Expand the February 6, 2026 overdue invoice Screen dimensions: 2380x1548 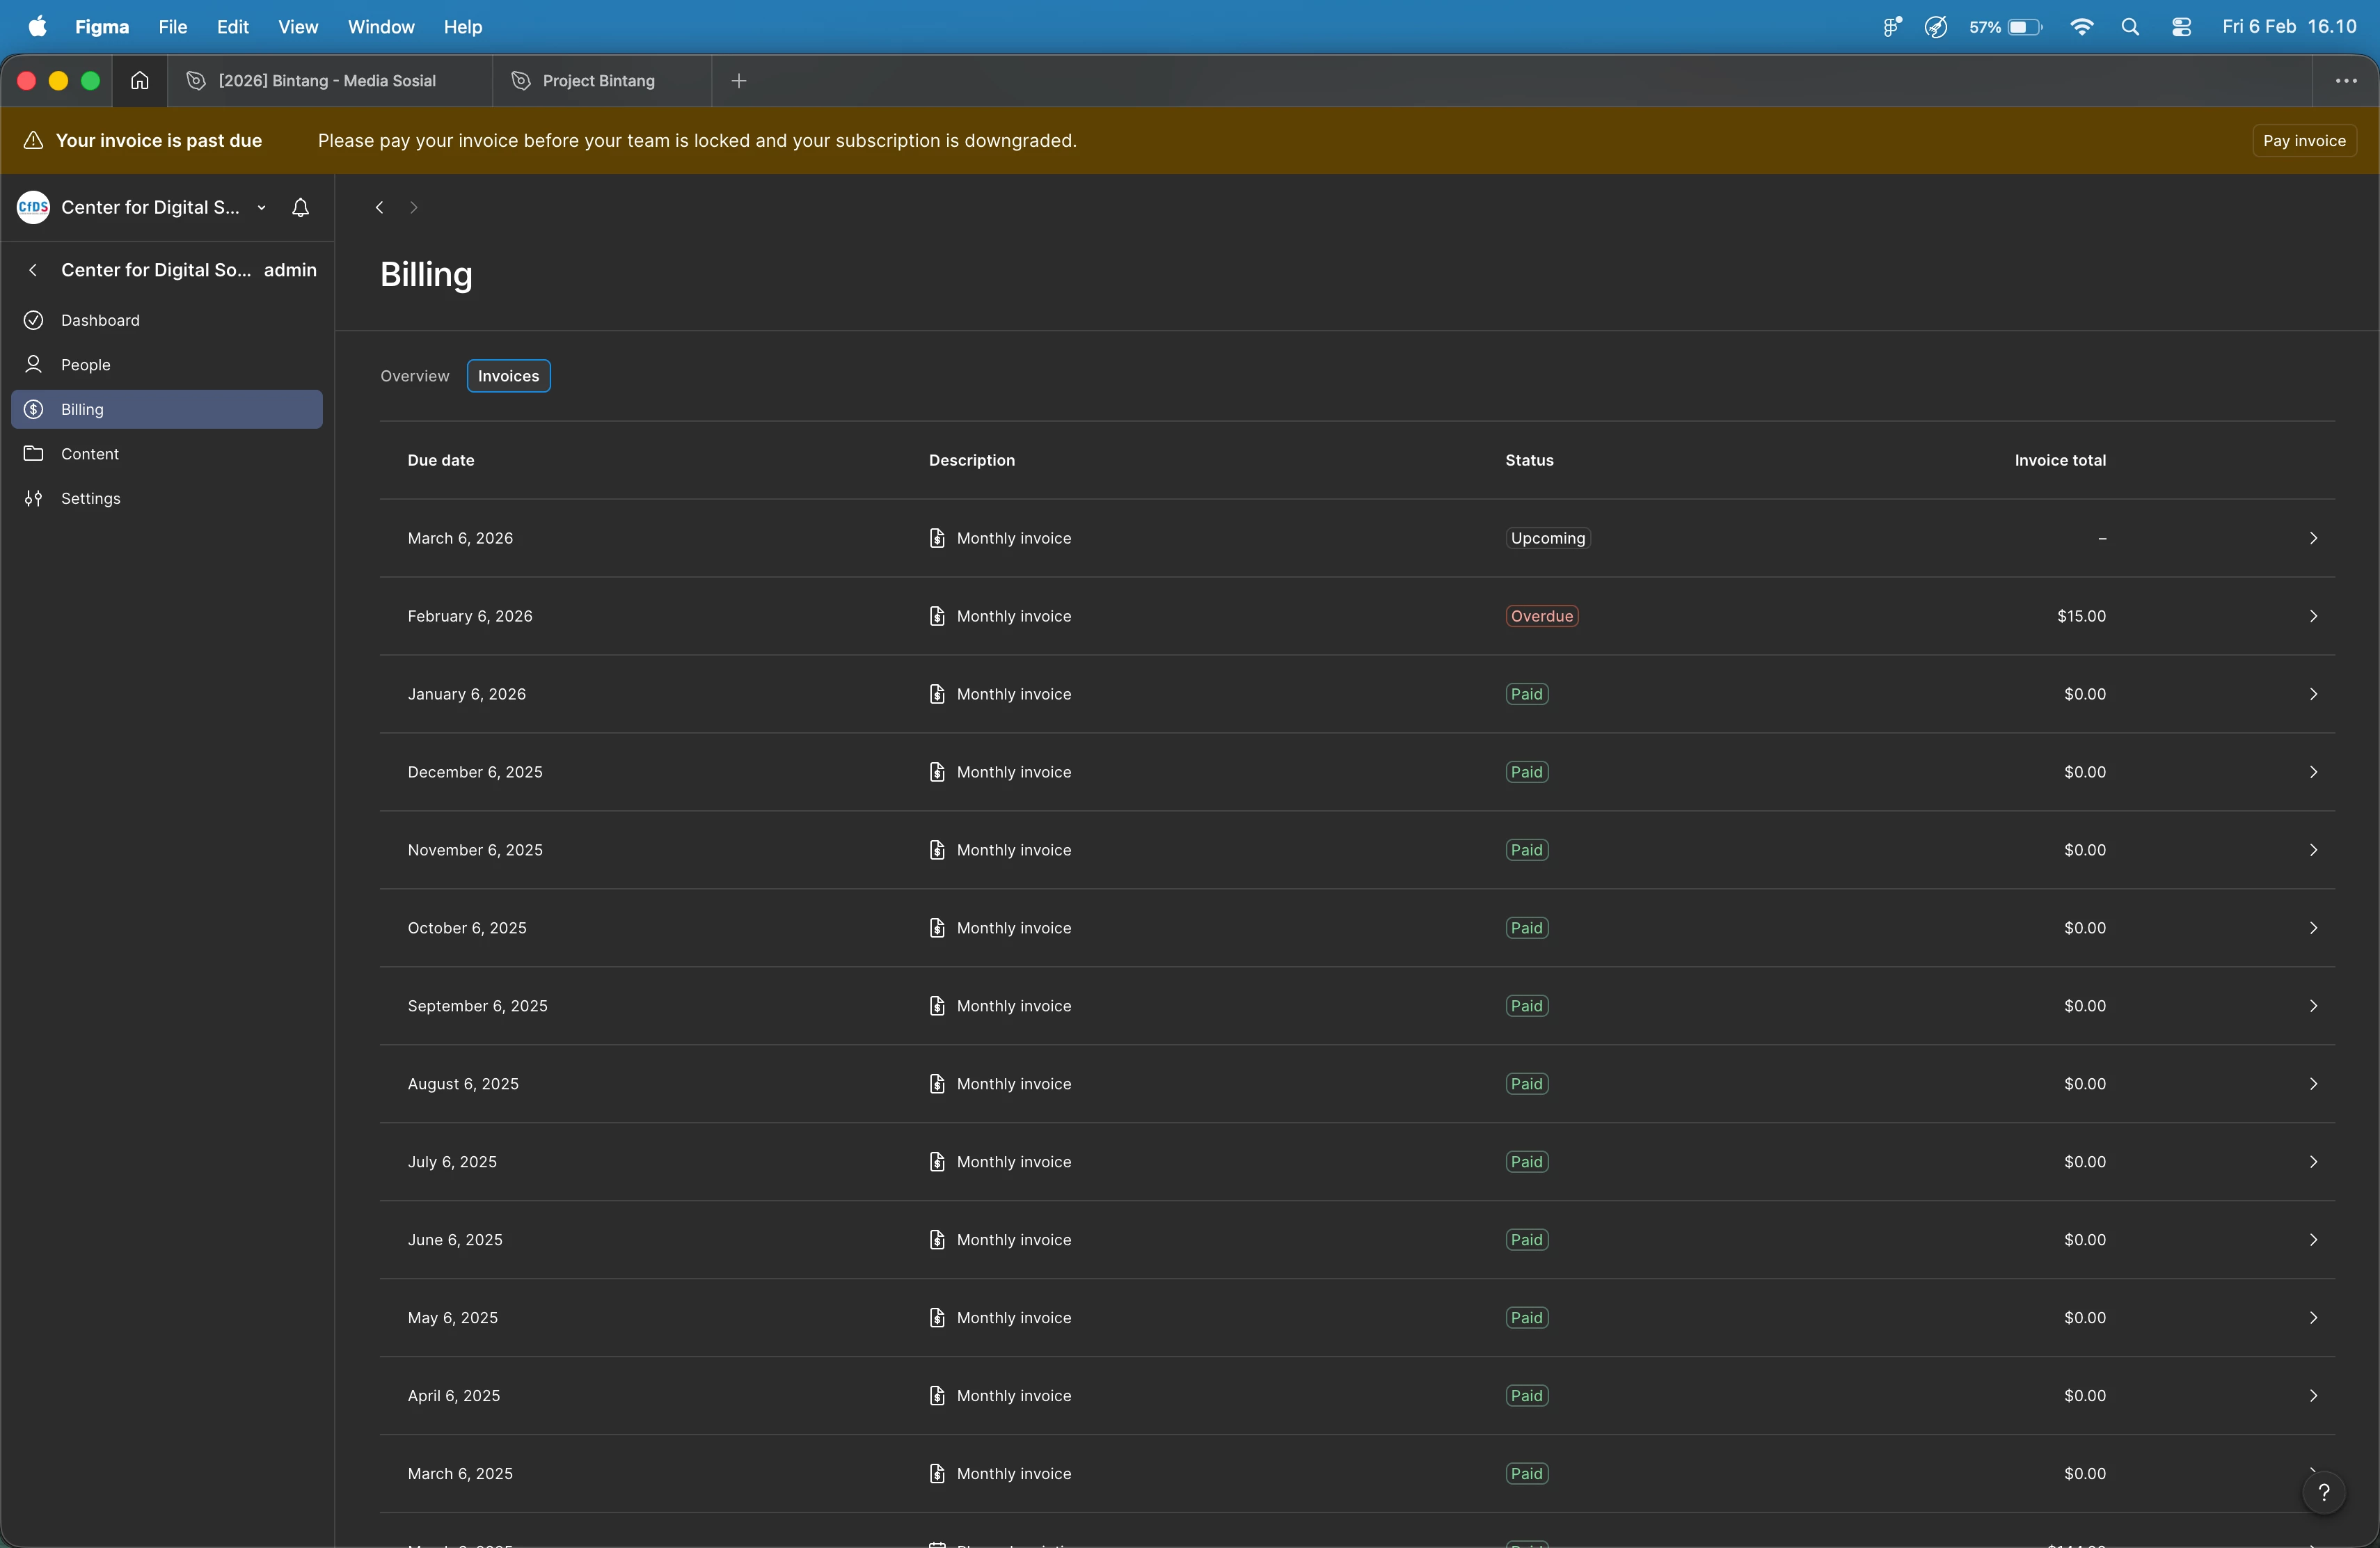(x=2312, y=616)
